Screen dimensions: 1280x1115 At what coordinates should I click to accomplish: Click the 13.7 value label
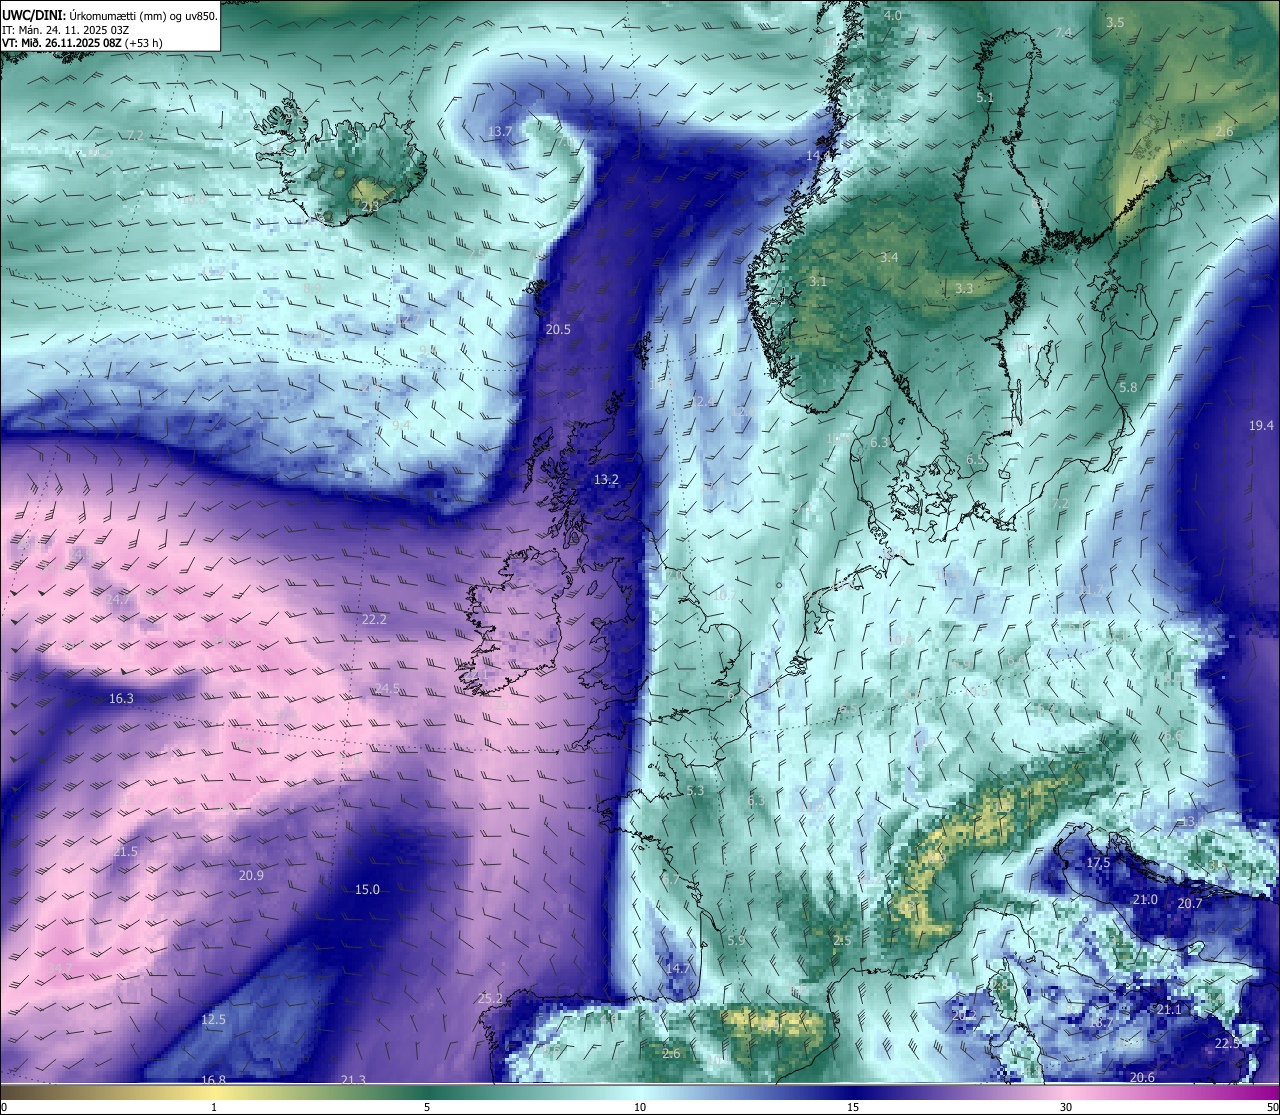[501, 132]
